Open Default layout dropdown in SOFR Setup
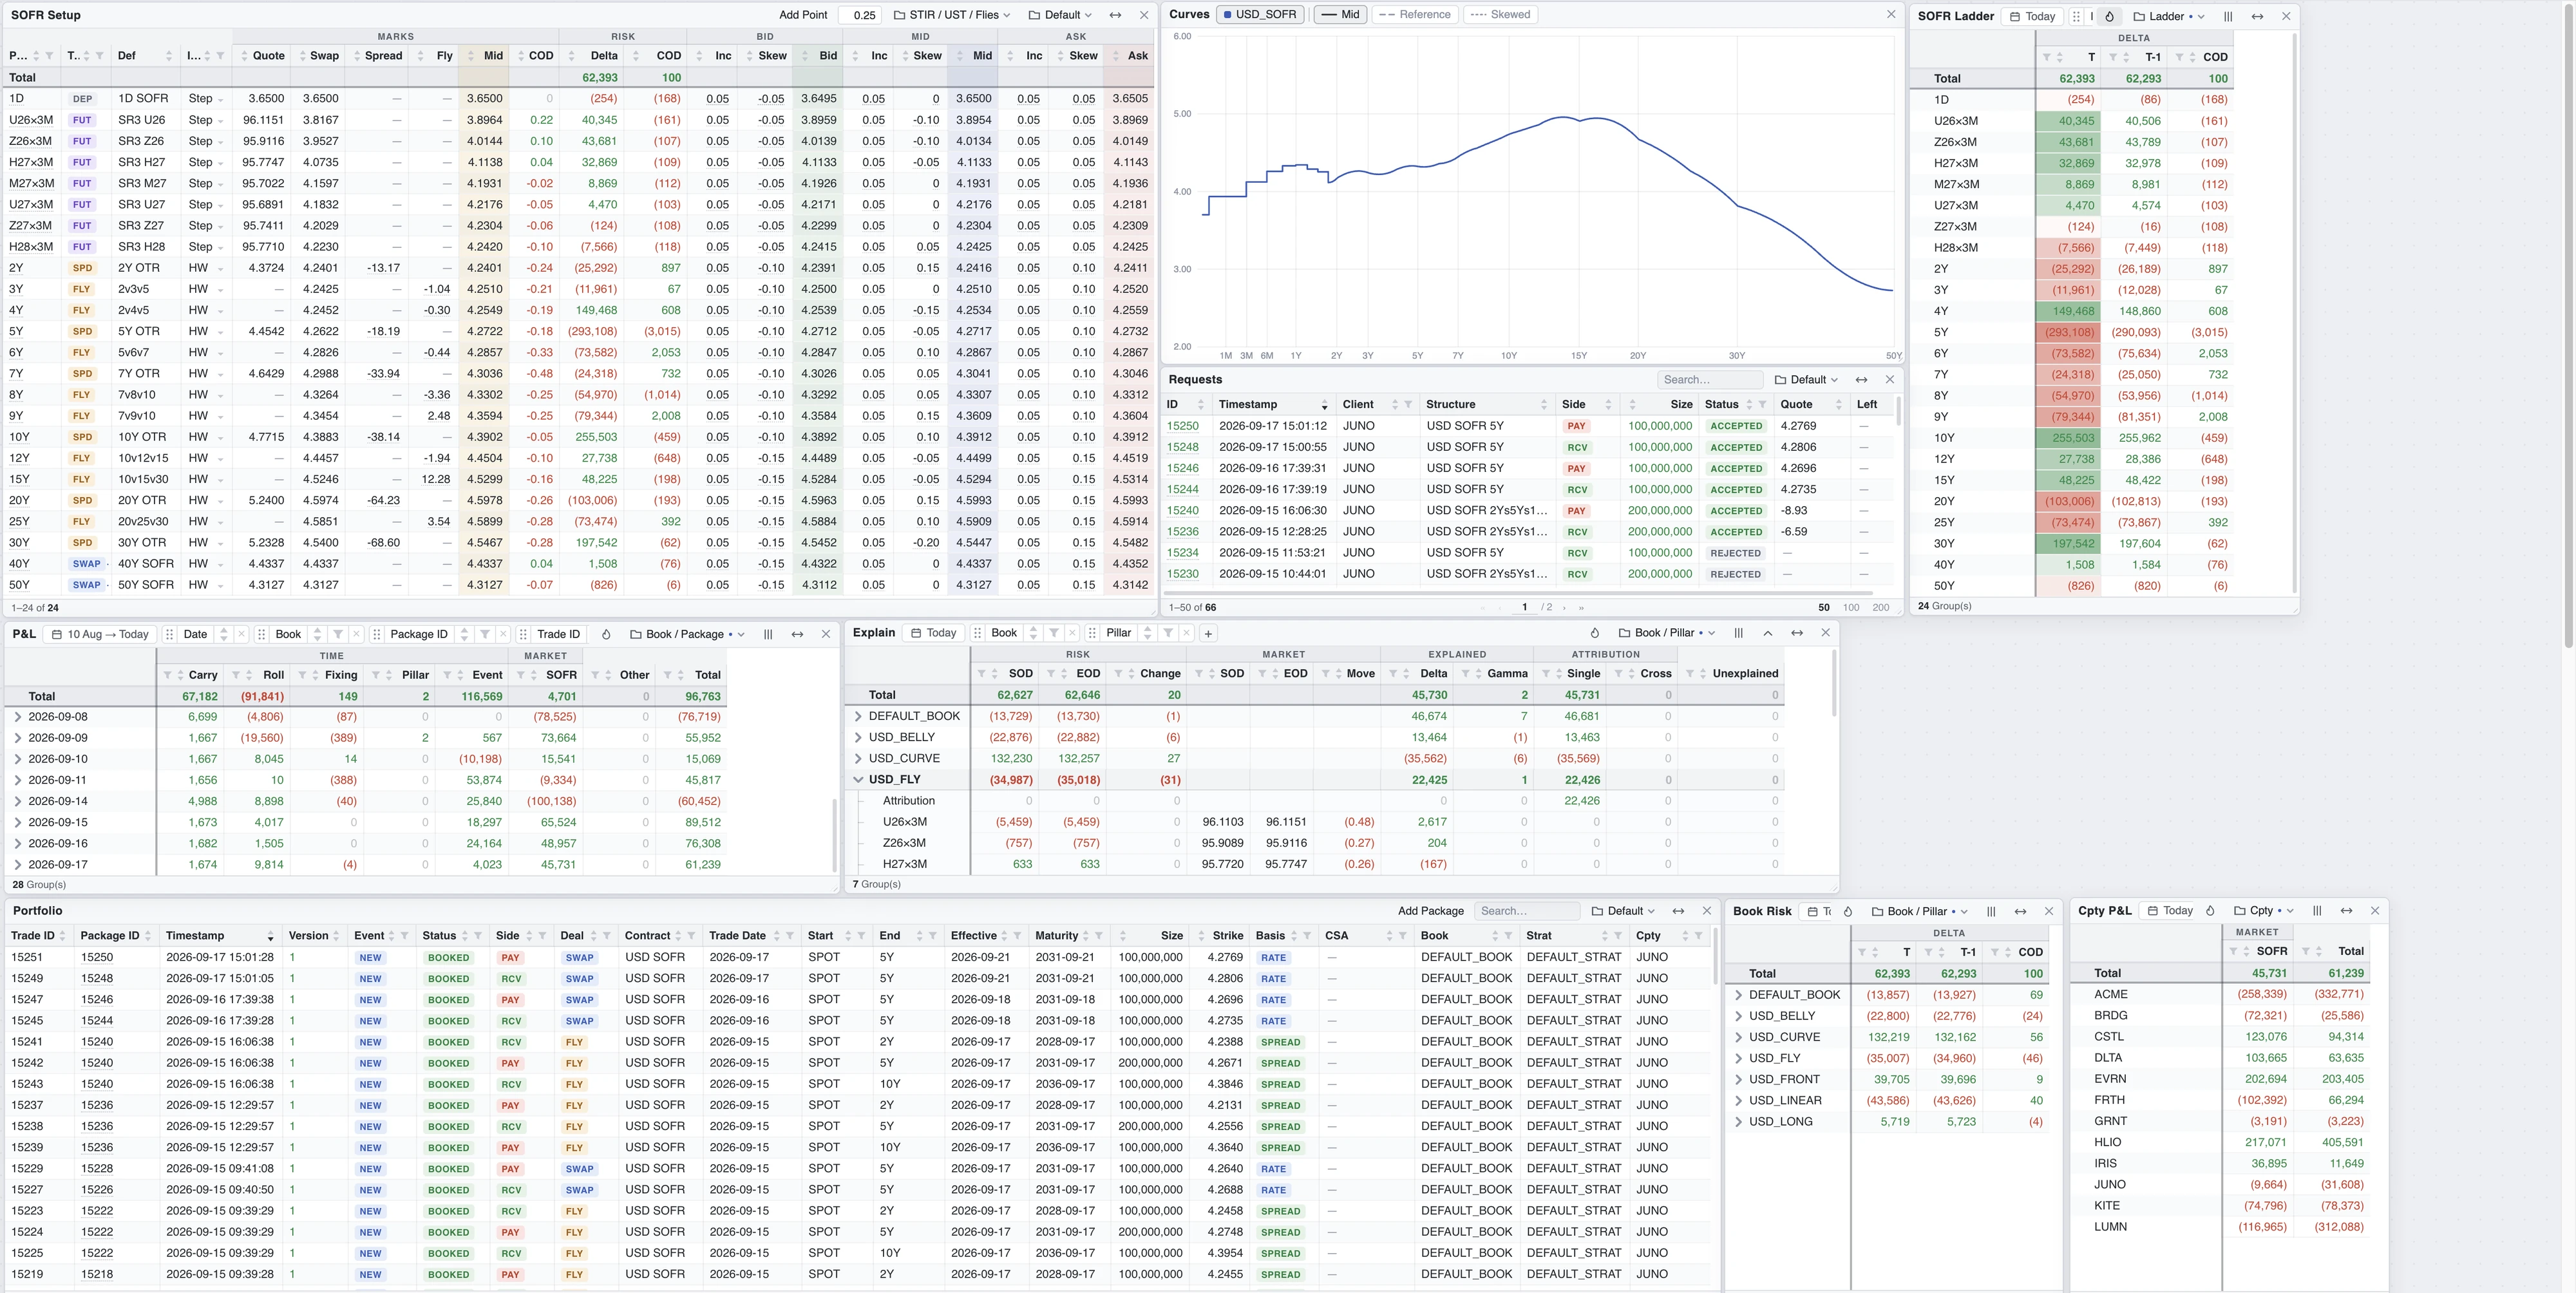Screen dimensions: 2576x1293 click(x=1060, y=15)
